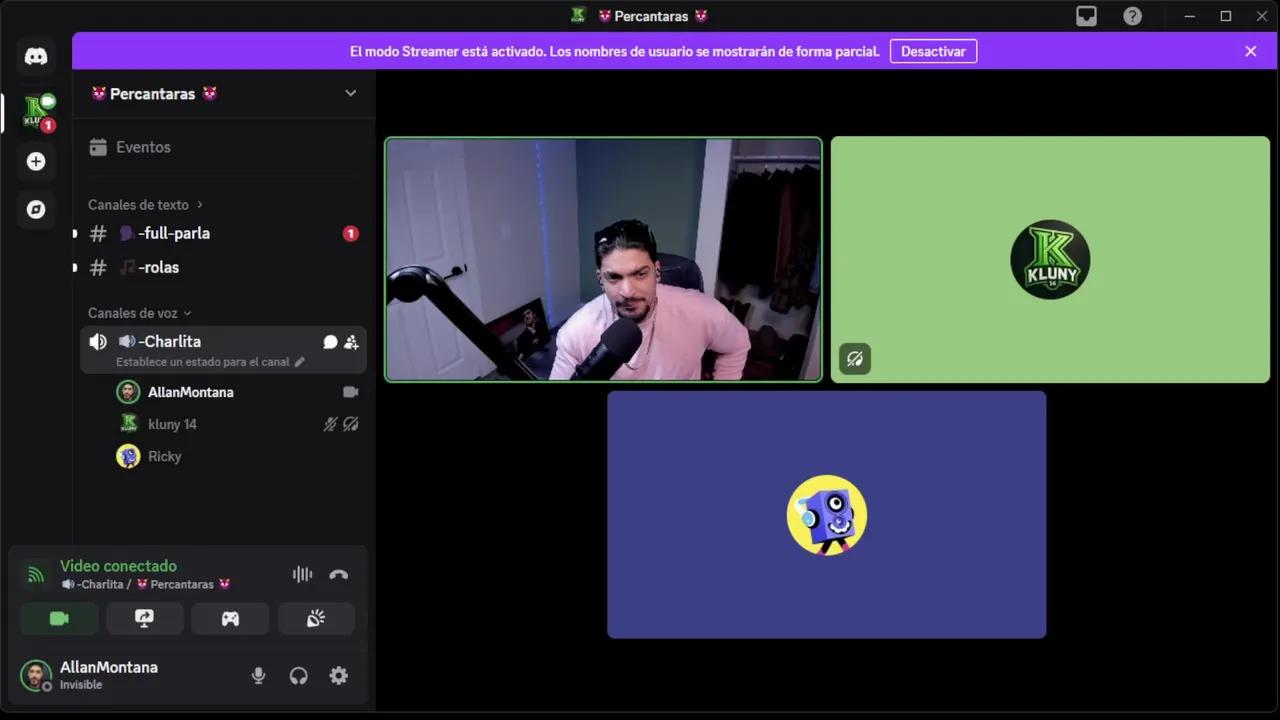Click Invisible status text
Image resolution: width=1280 pixels, height=720 pixels.
(81, 685)
